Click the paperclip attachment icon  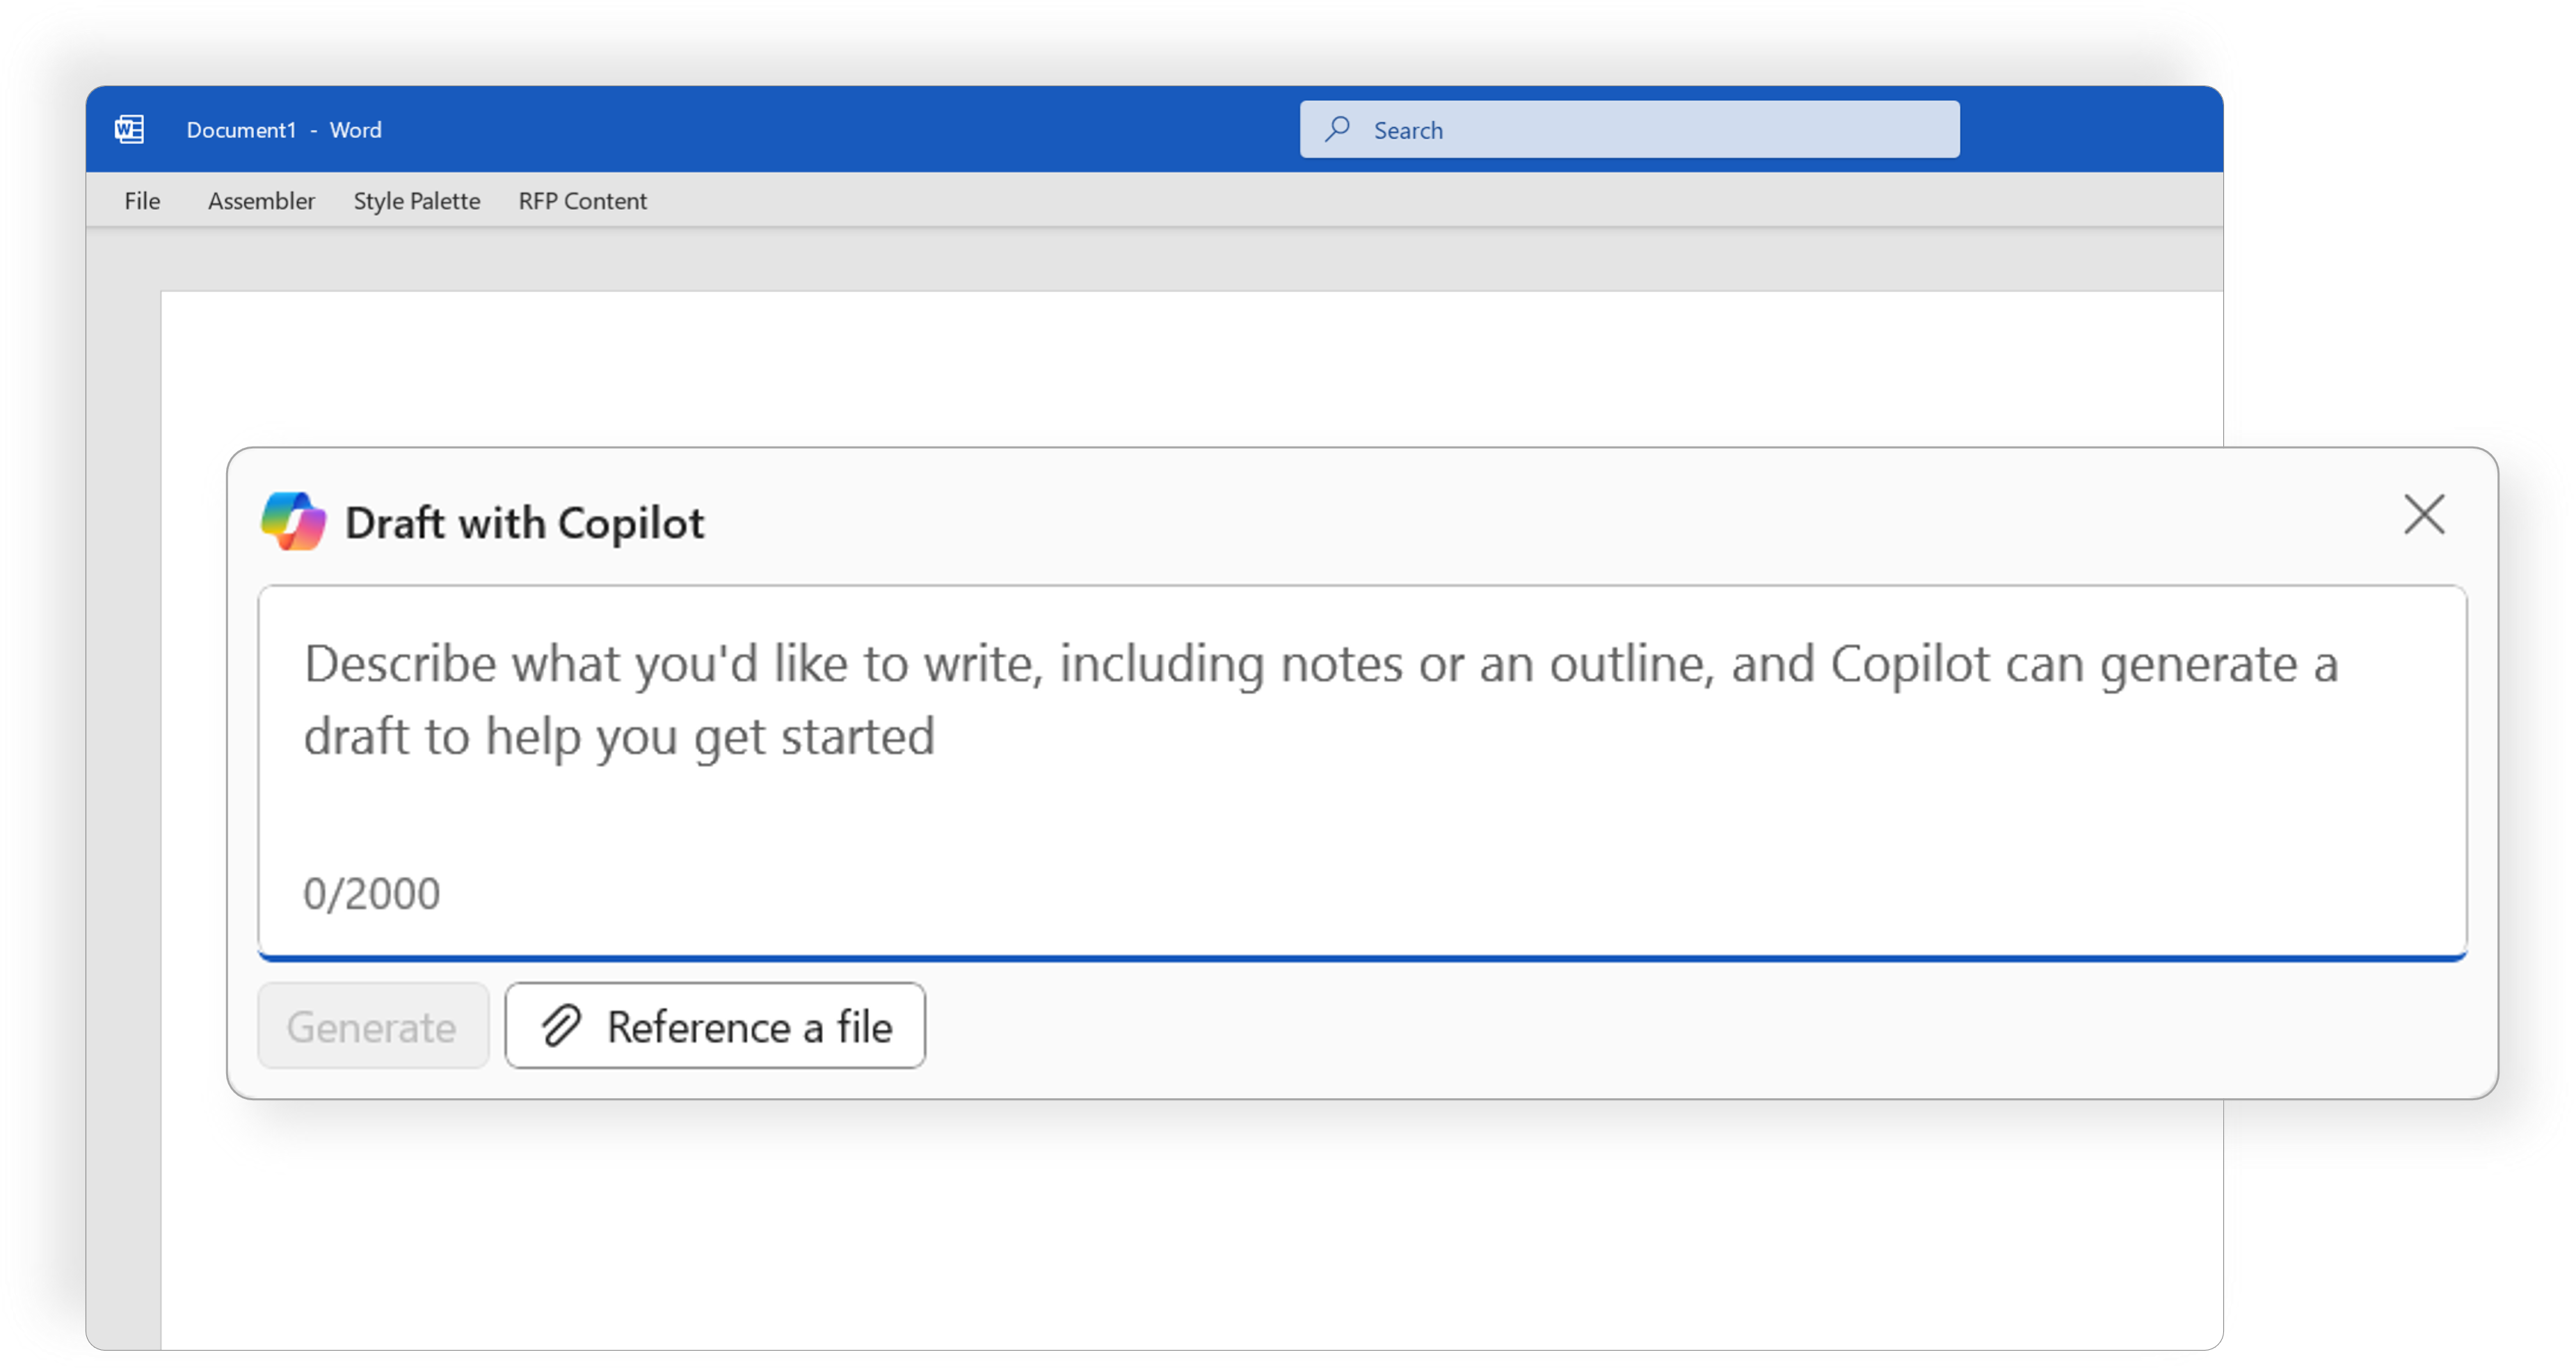tap(561, 1026)
